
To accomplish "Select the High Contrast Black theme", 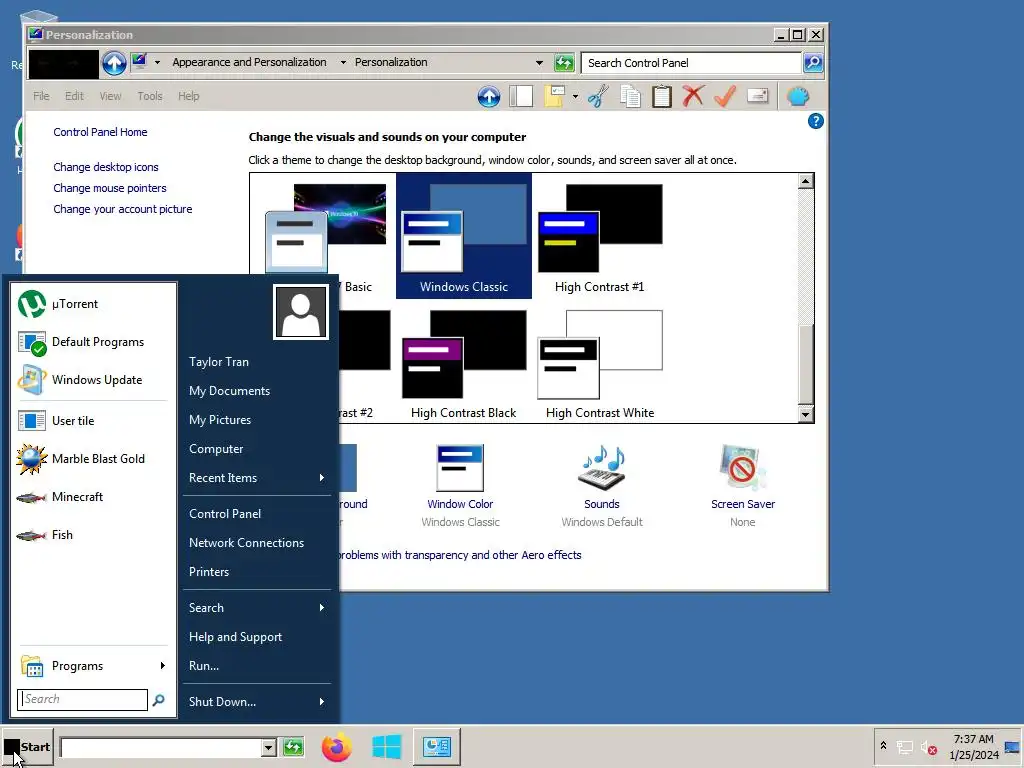I will (464, 363).
